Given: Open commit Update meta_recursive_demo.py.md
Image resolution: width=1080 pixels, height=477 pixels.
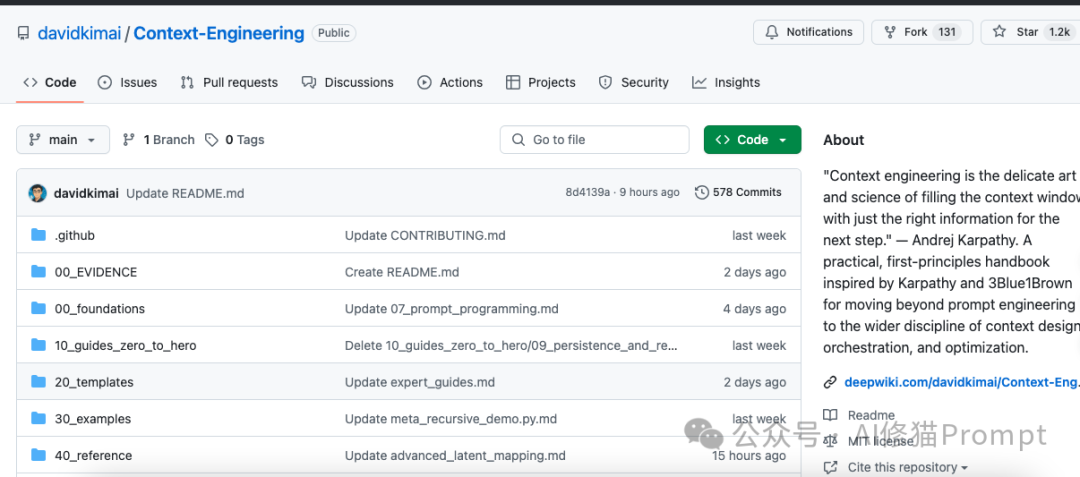Looking at the screenshot, I should [x=450, y=419].
